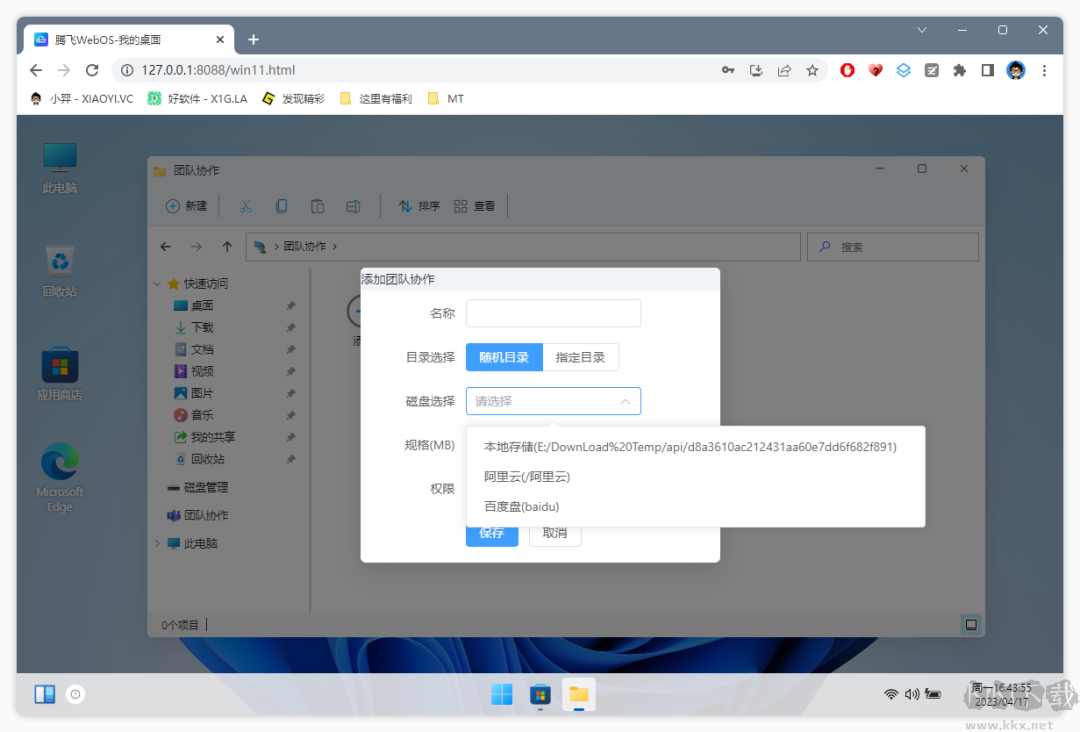
Task: Click the 保存 button
Action: 492,533
